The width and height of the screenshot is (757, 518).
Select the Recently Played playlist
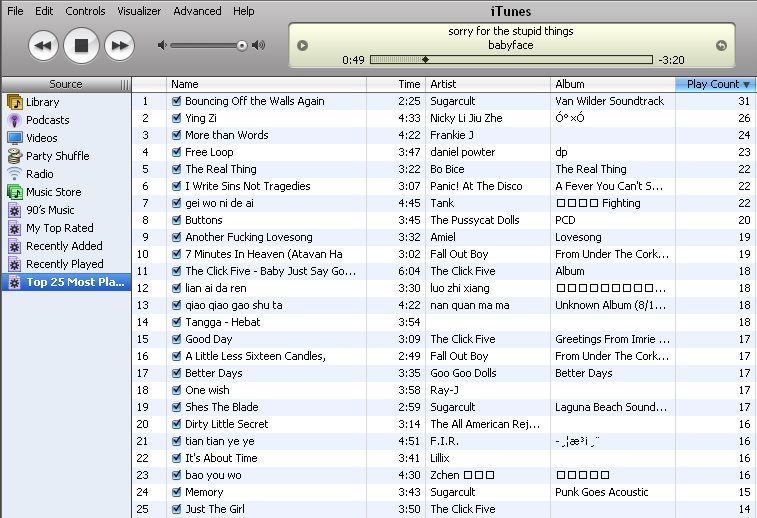click(66, 265)
